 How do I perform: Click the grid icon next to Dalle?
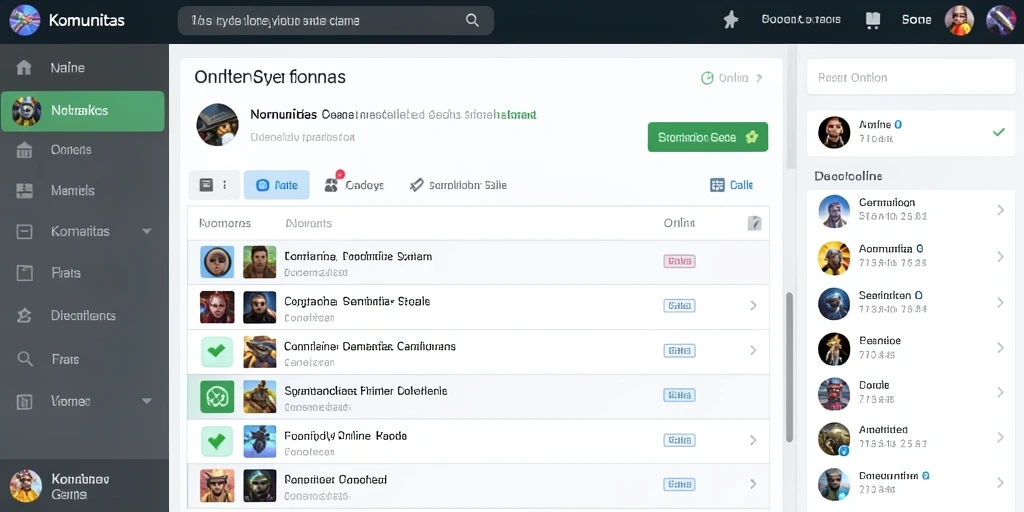tap(717, 185)
